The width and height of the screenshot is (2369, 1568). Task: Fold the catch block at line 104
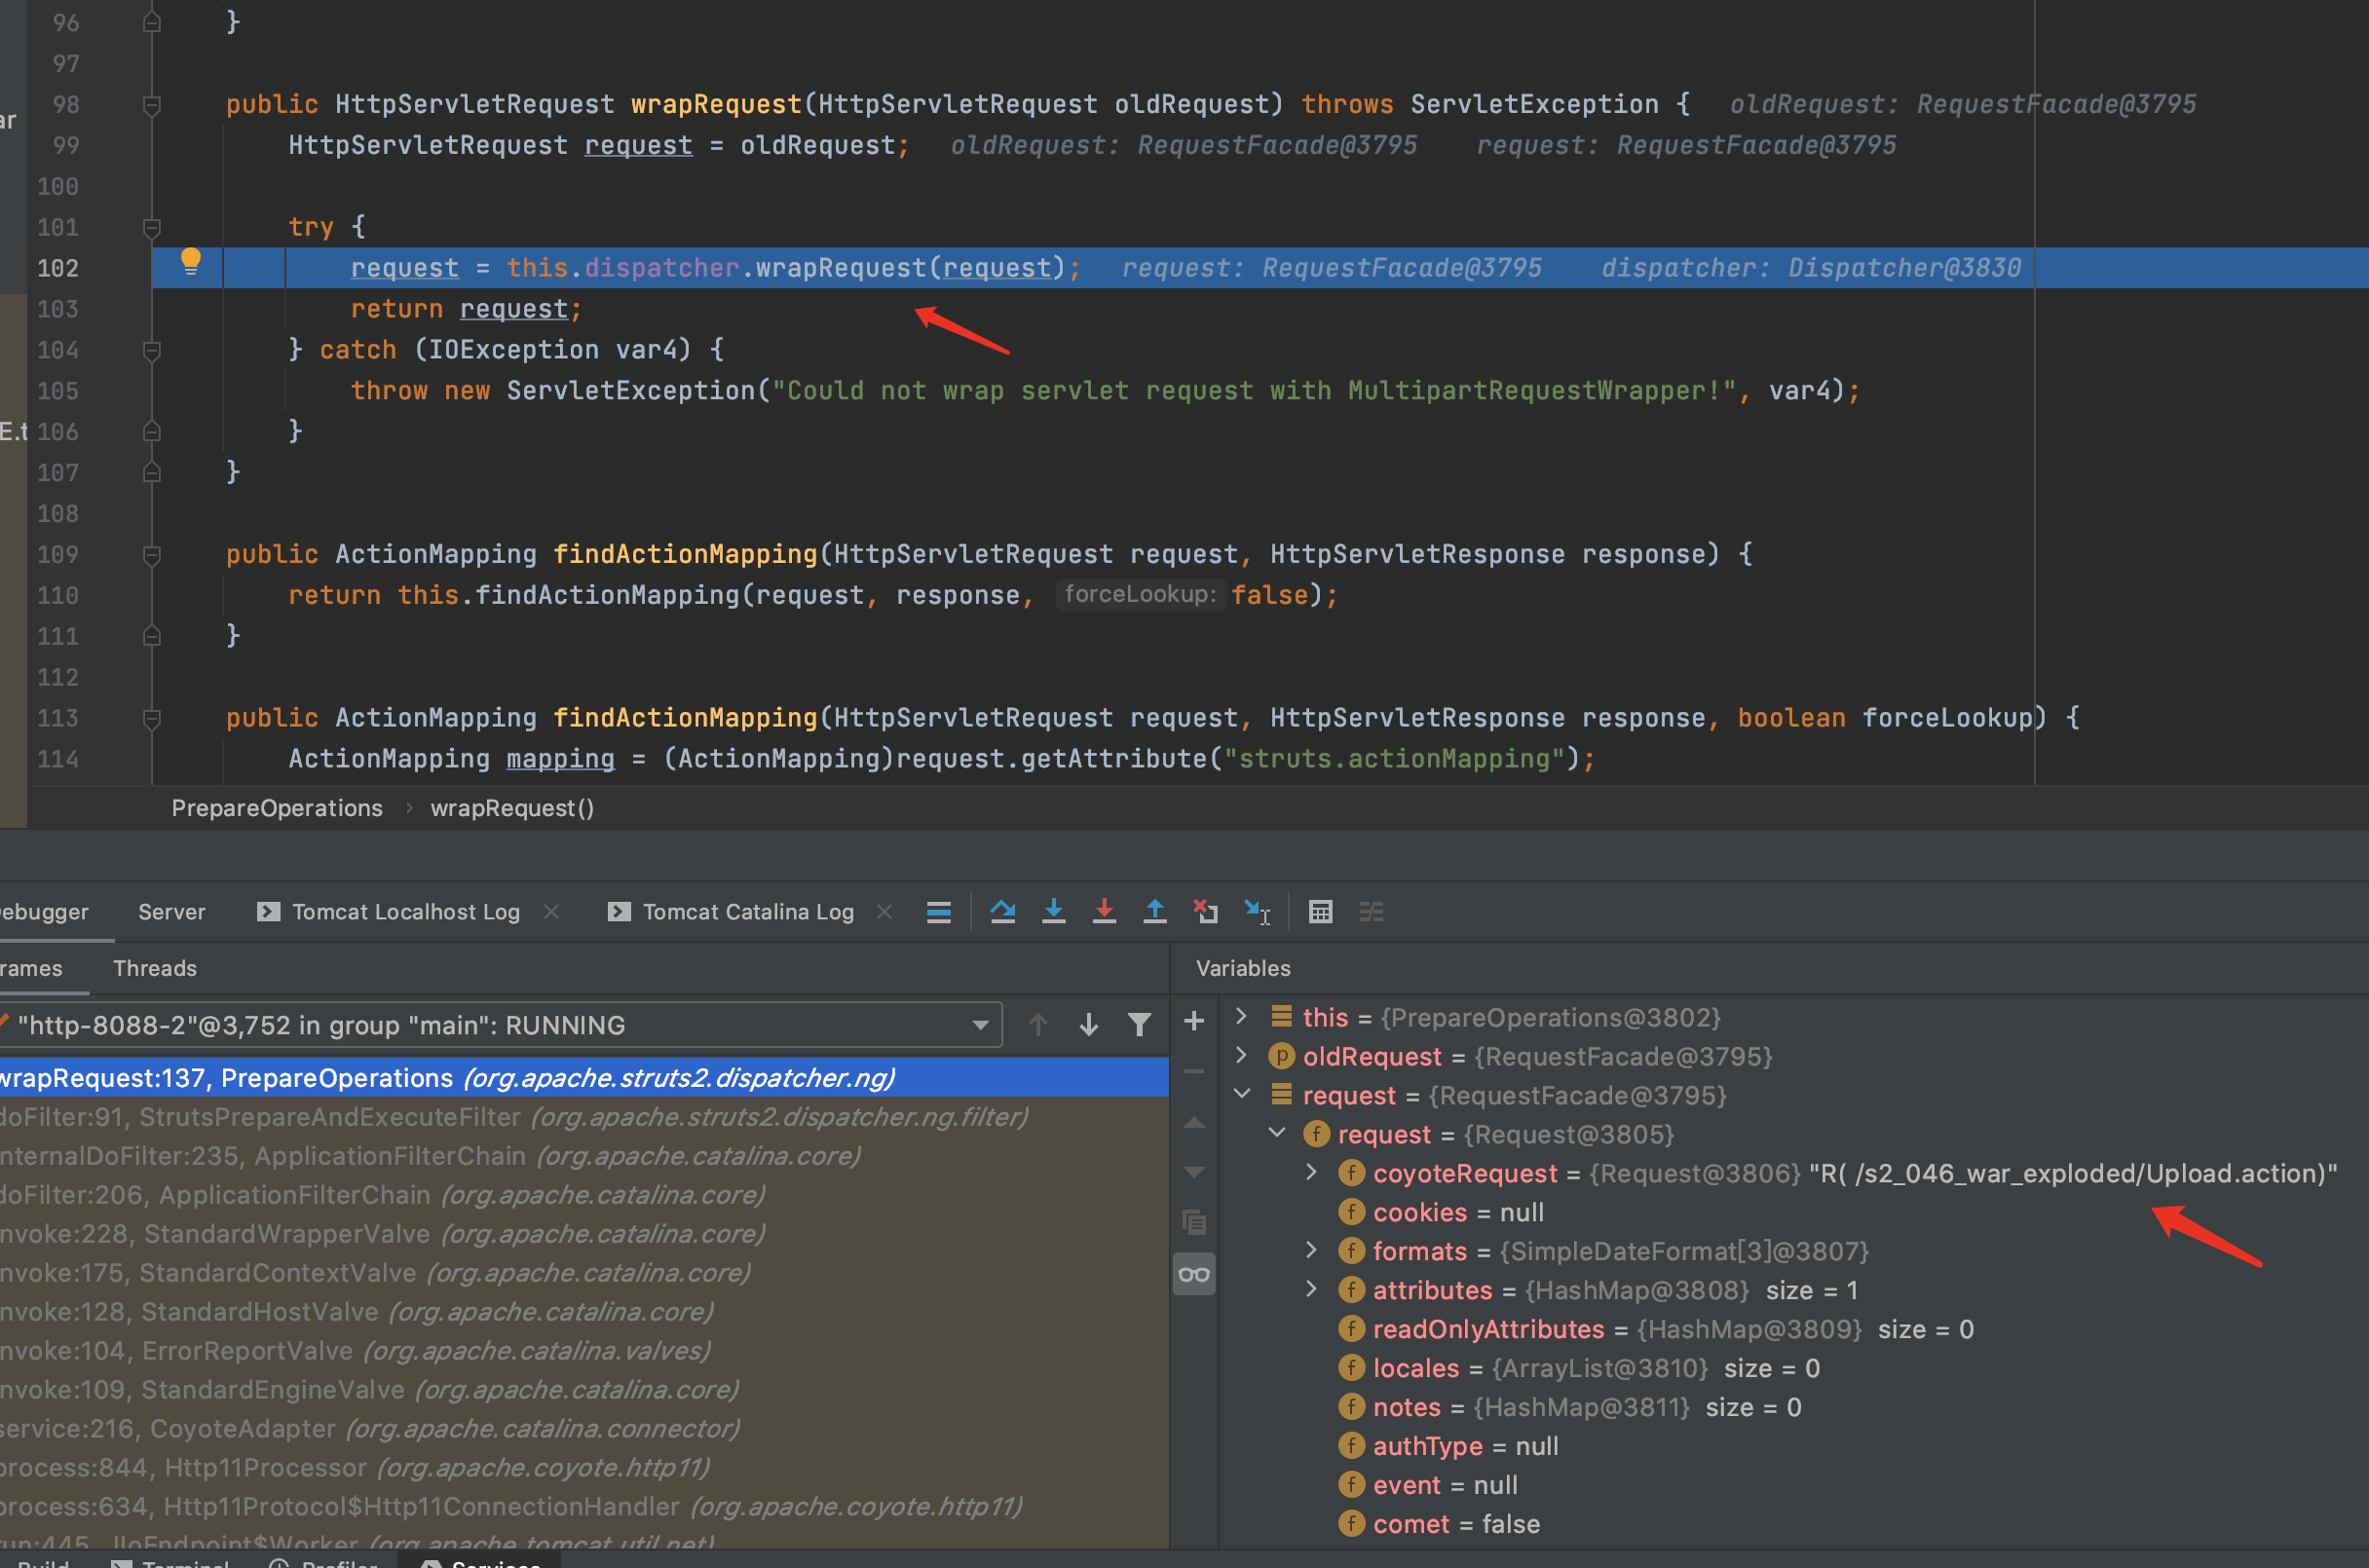tap(152, 350)
